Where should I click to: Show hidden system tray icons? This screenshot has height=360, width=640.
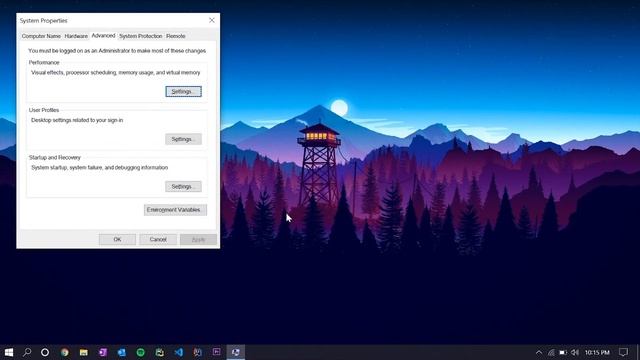[539, 352]
